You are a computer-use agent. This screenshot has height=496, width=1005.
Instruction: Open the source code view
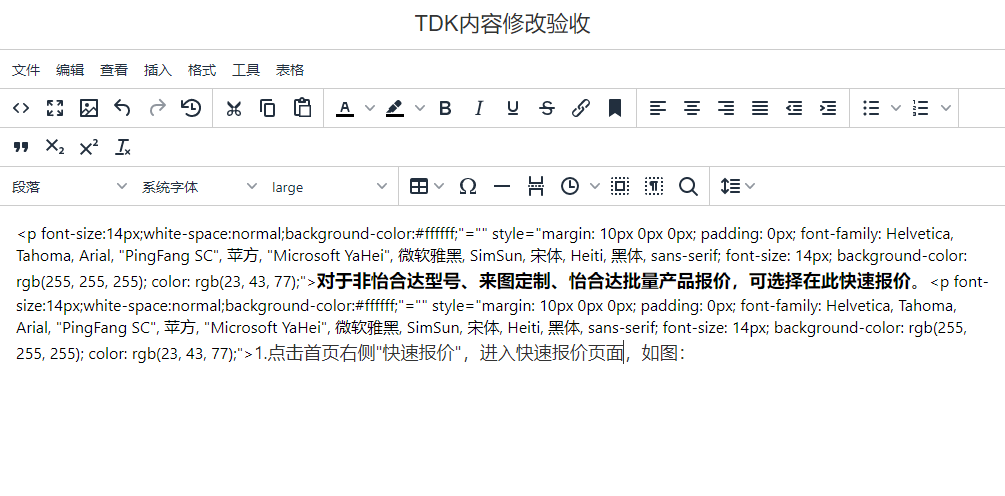21,108
